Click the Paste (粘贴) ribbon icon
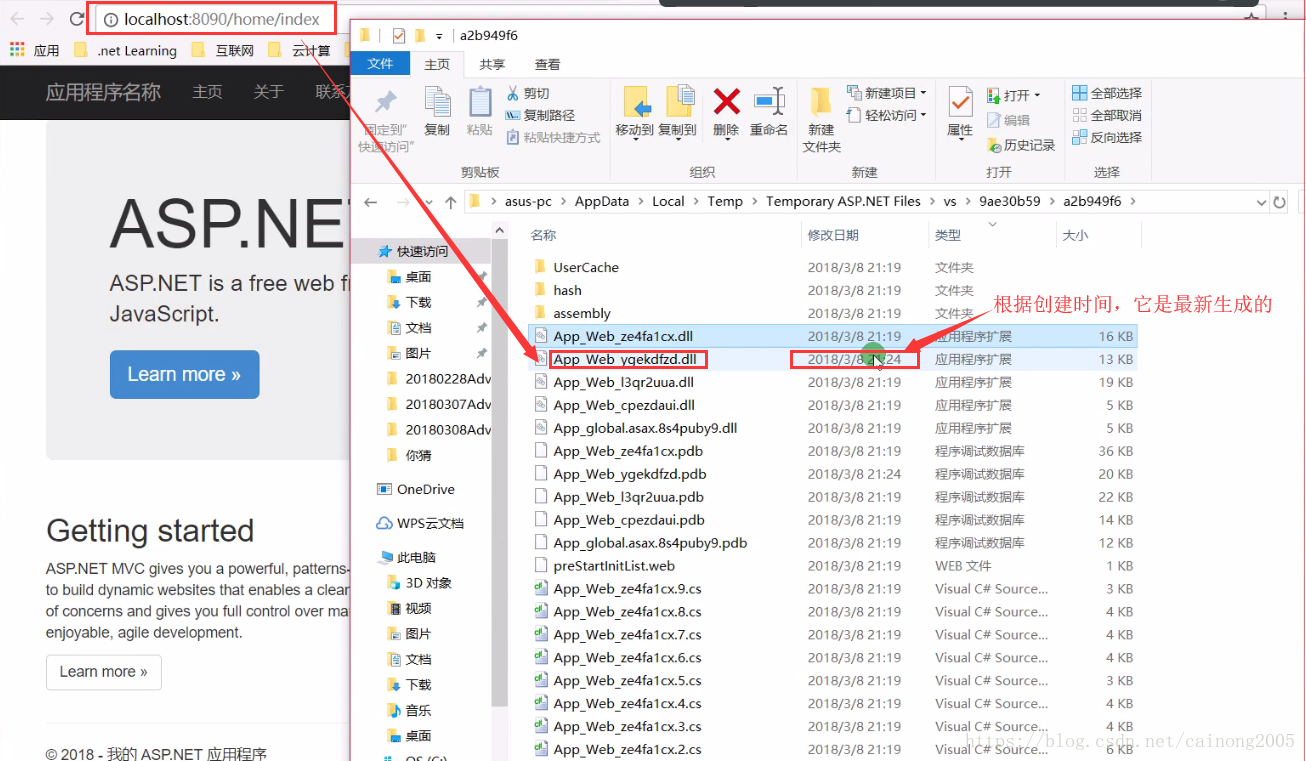The width and height of the screenshot is (1306, 761). [480, 111]
